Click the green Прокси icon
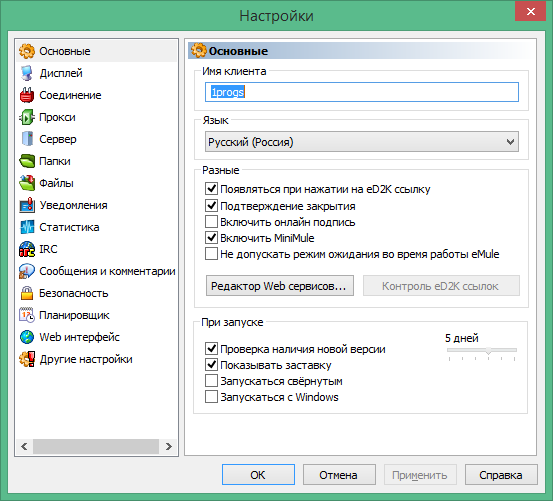 tap(27, 117)
